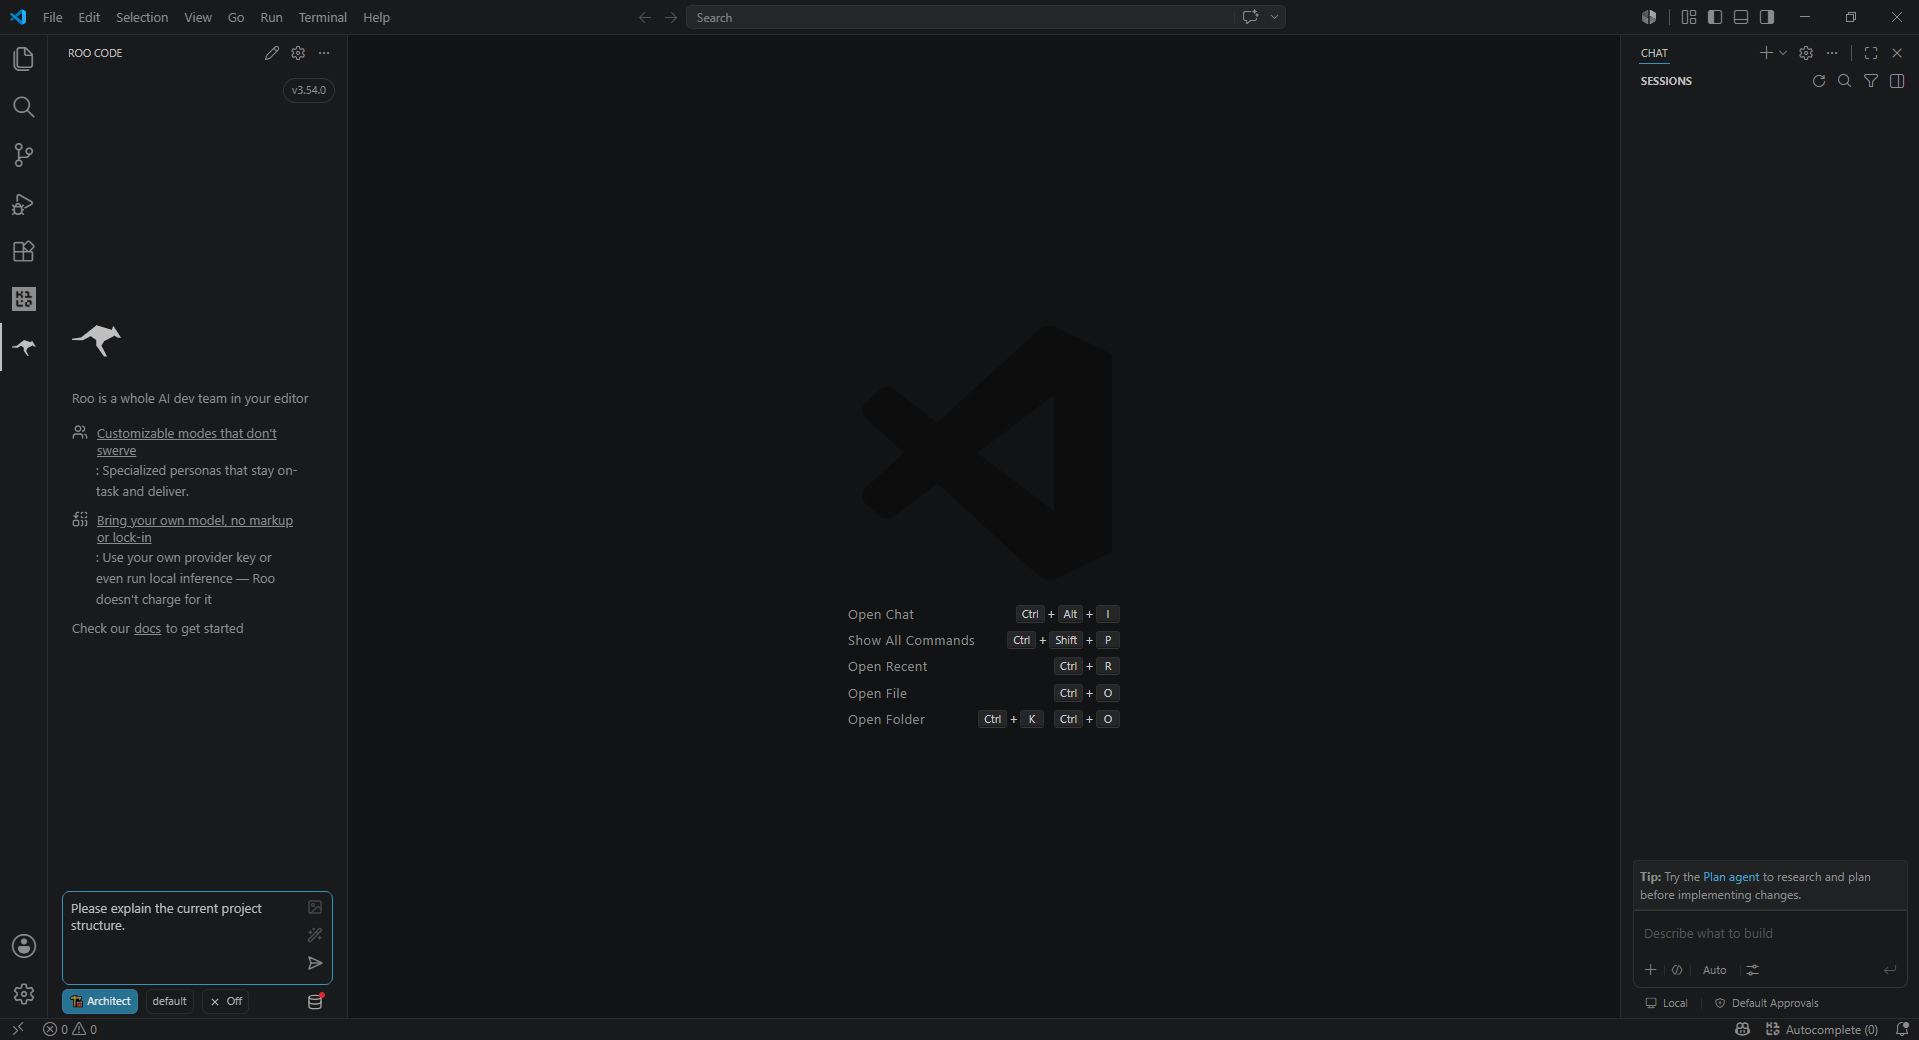Start a new Roo Code task with pencil icon
Screen dimensions: 1919x1040
tap(272, 53)
